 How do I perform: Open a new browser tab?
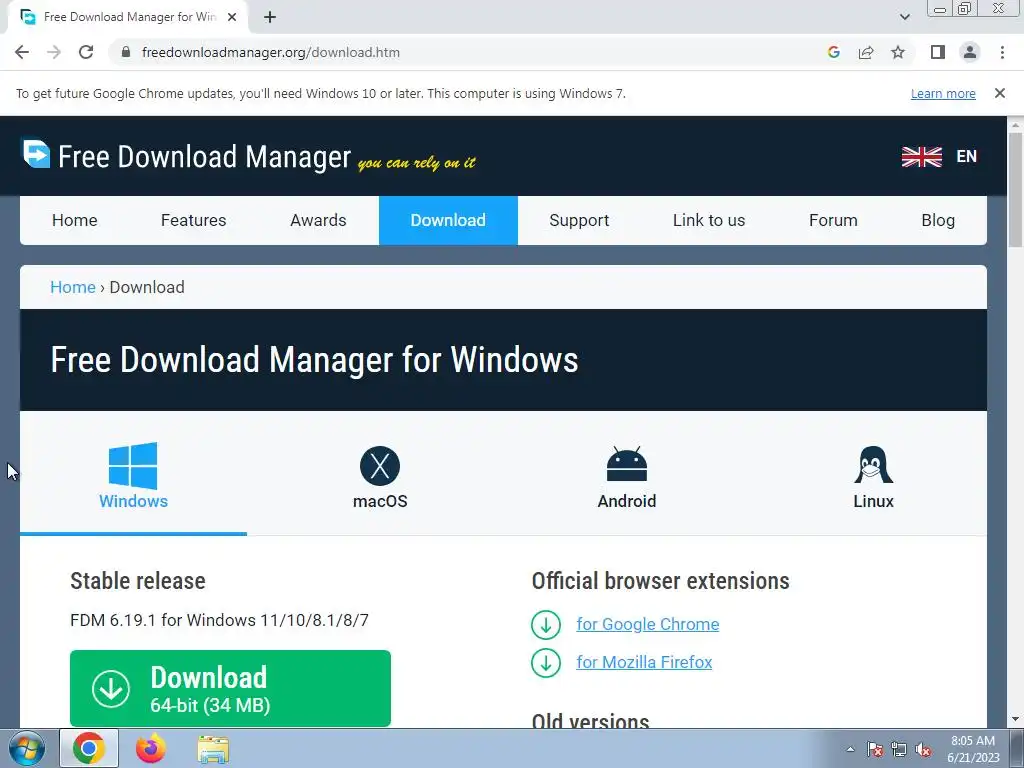(x=270, y=18)
